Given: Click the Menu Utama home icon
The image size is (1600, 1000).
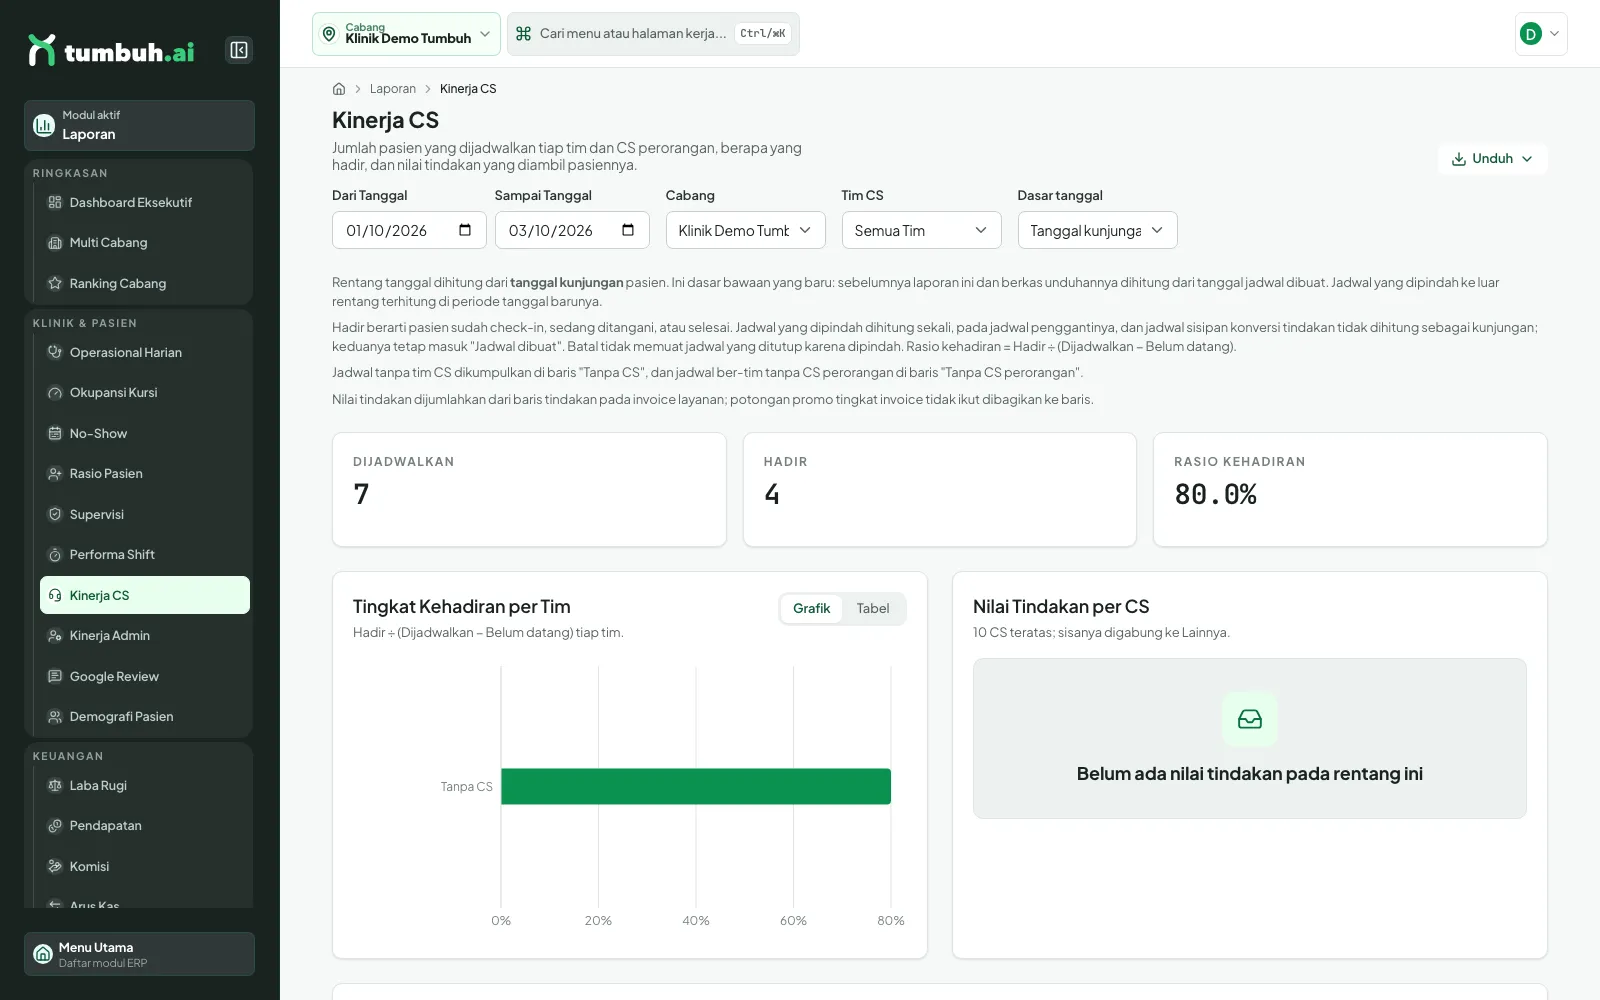Looking at the screenshot, I should pyautogui.click(x=43, y=954).
